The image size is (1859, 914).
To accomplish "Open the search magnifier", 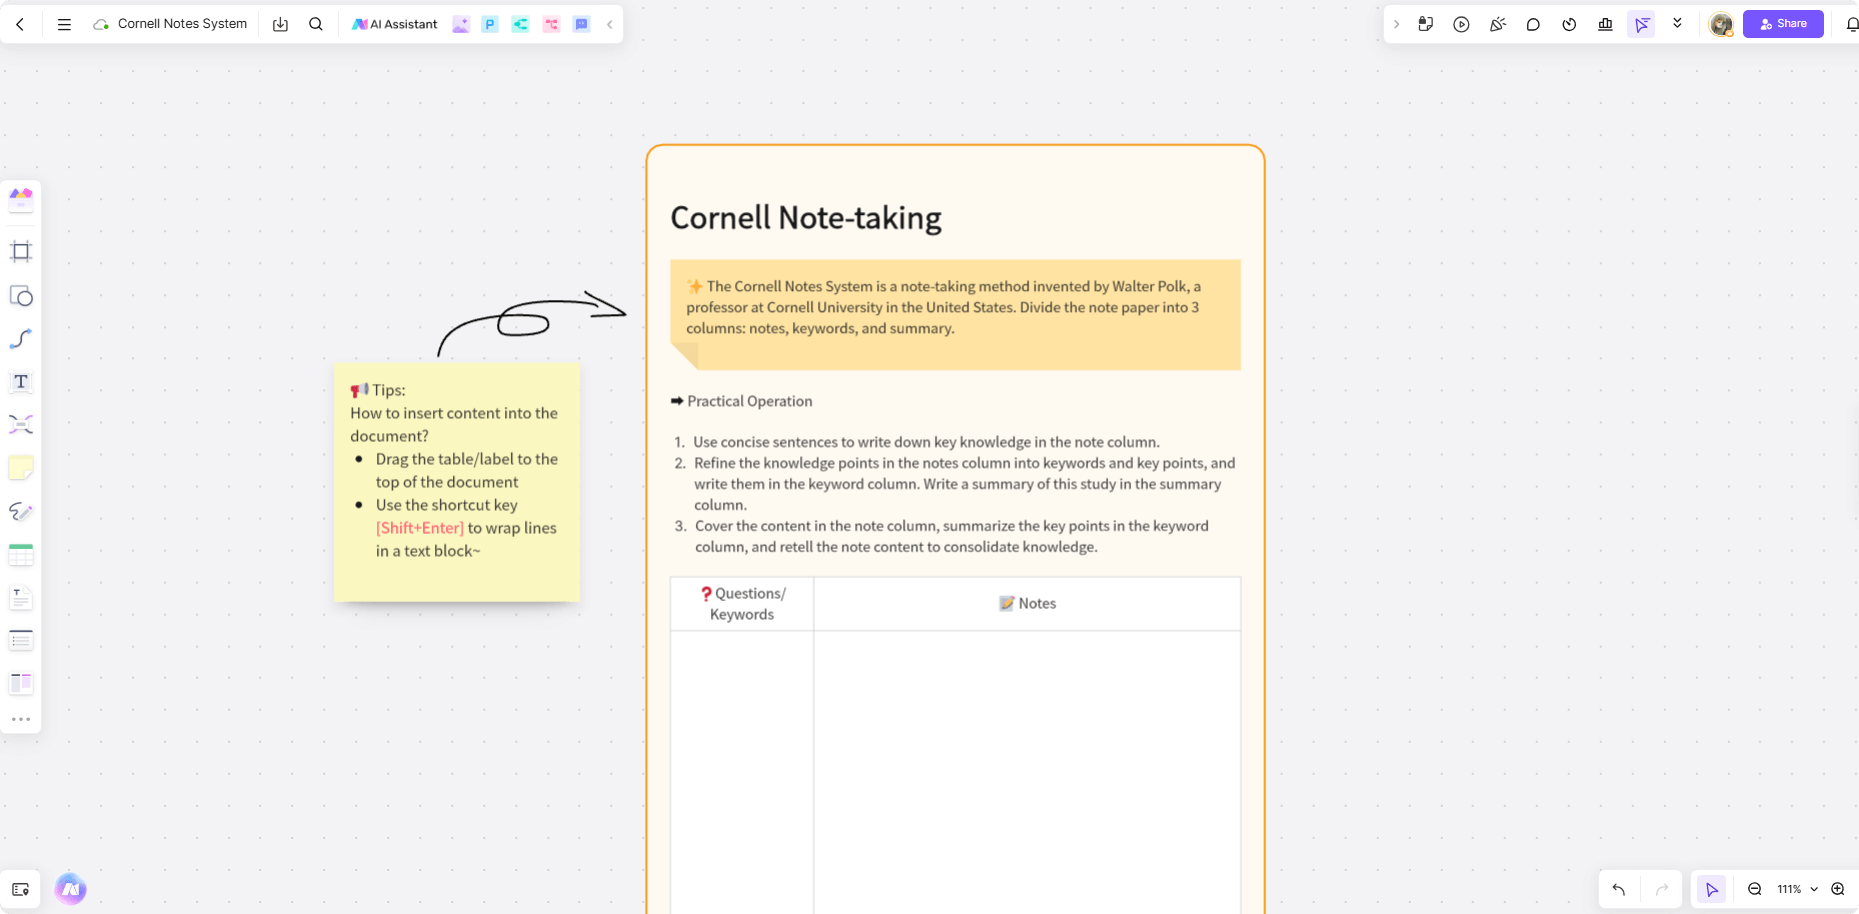I will (x=316, y=24).
